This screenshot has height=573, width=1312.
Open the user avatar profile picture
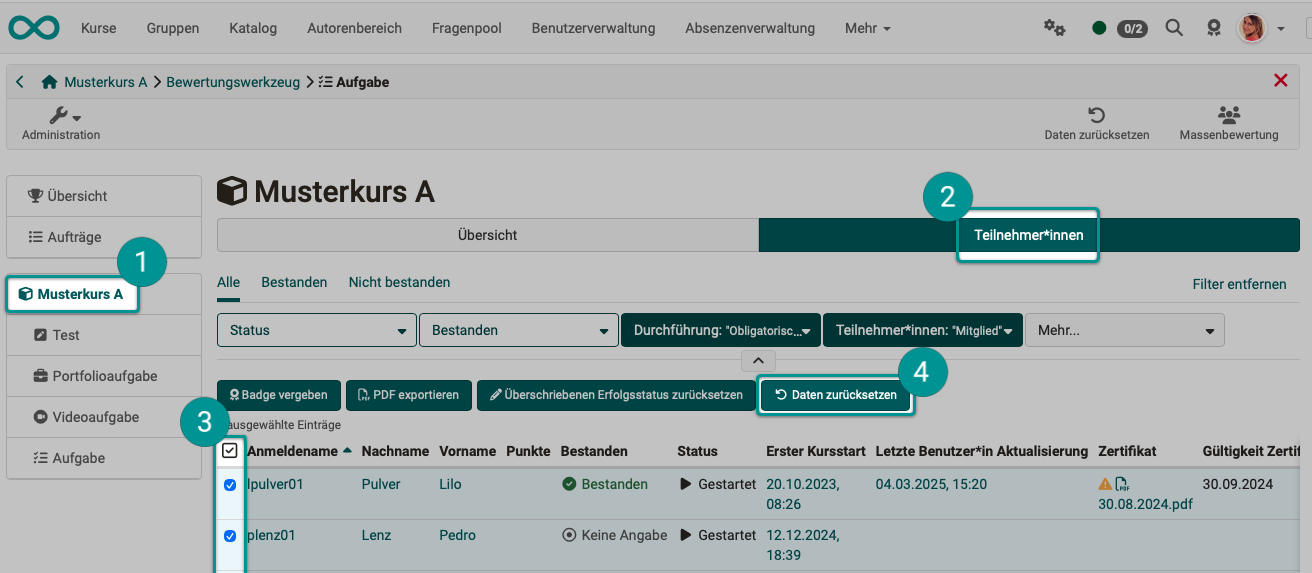point(1251,28)
